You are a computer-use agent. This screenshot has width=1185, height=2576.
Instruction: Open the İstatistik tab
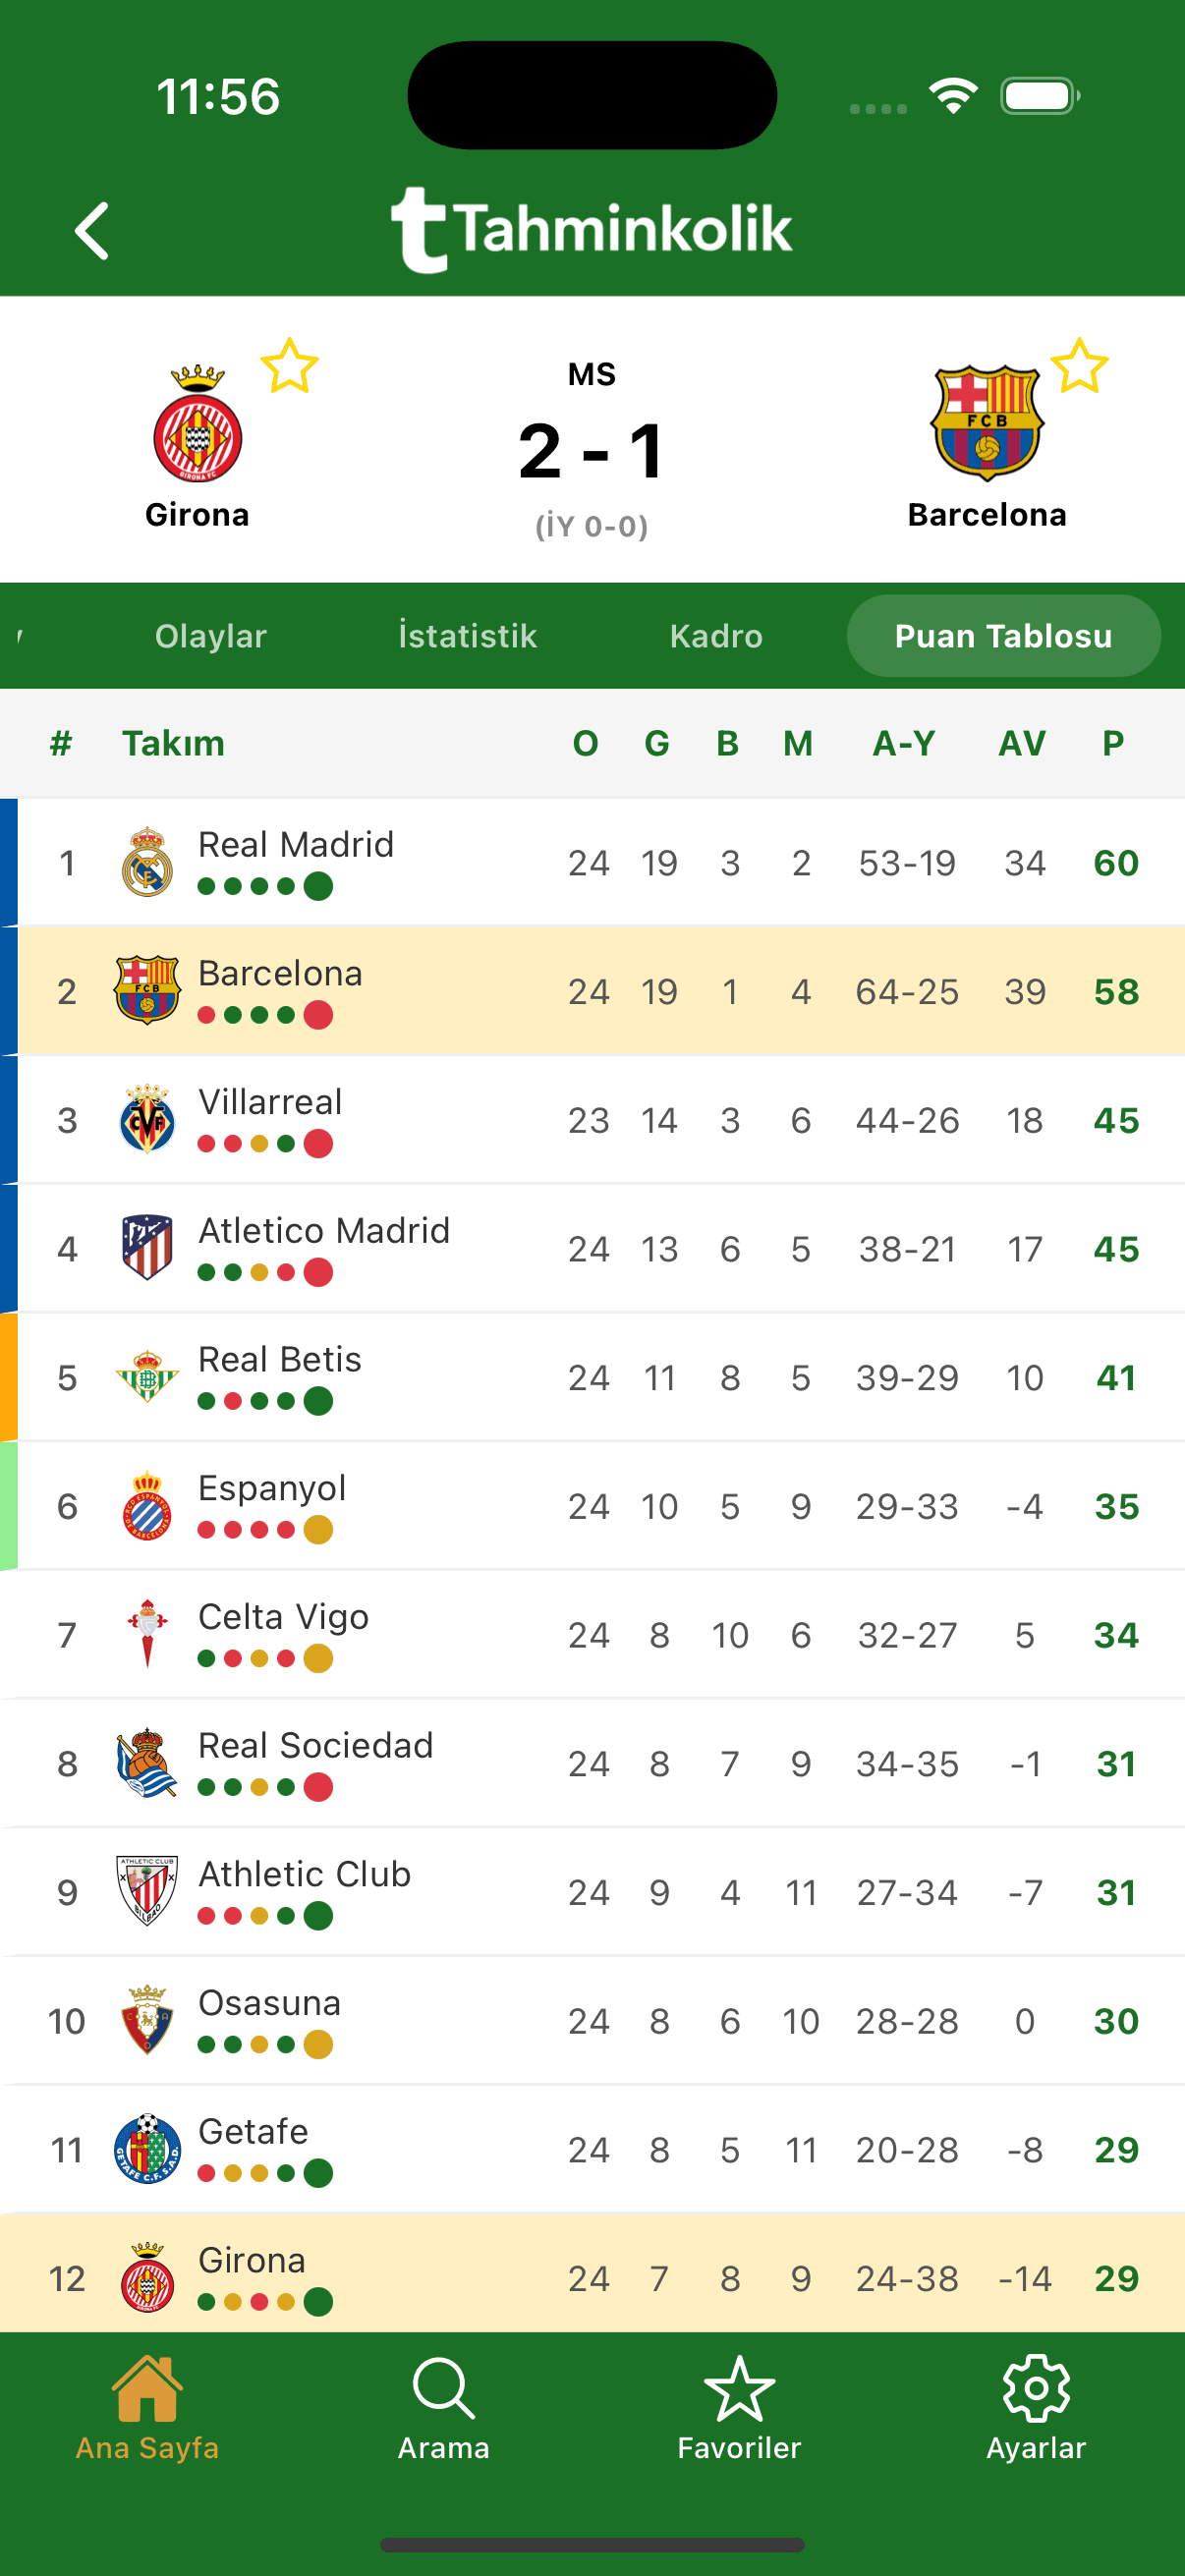click(467, 636)
